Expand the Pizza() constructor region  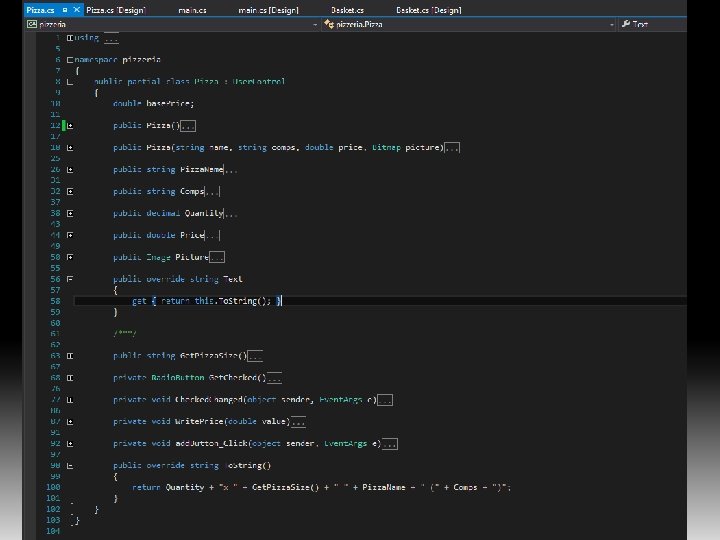click(x=70, y=125)
